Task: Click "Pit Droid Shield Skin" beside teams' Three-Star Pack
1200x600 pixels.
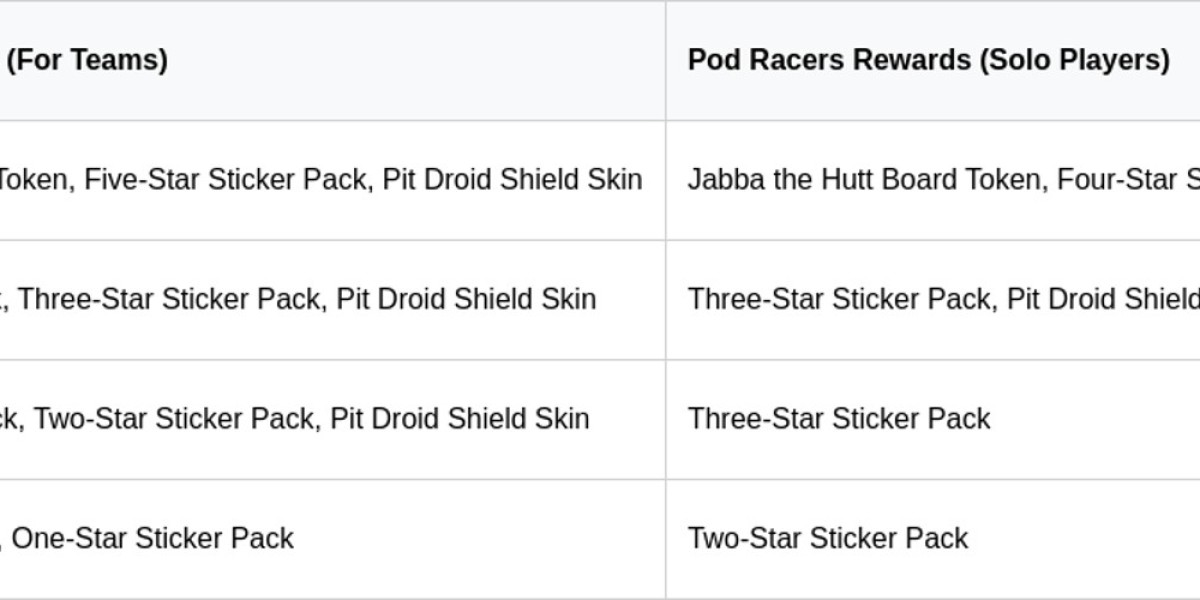Action: 466,299
